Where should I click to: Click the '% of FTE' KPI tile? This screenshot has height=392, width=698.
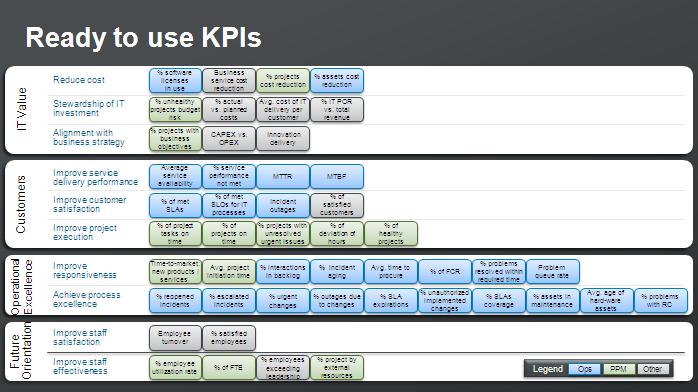click(229, 368)
